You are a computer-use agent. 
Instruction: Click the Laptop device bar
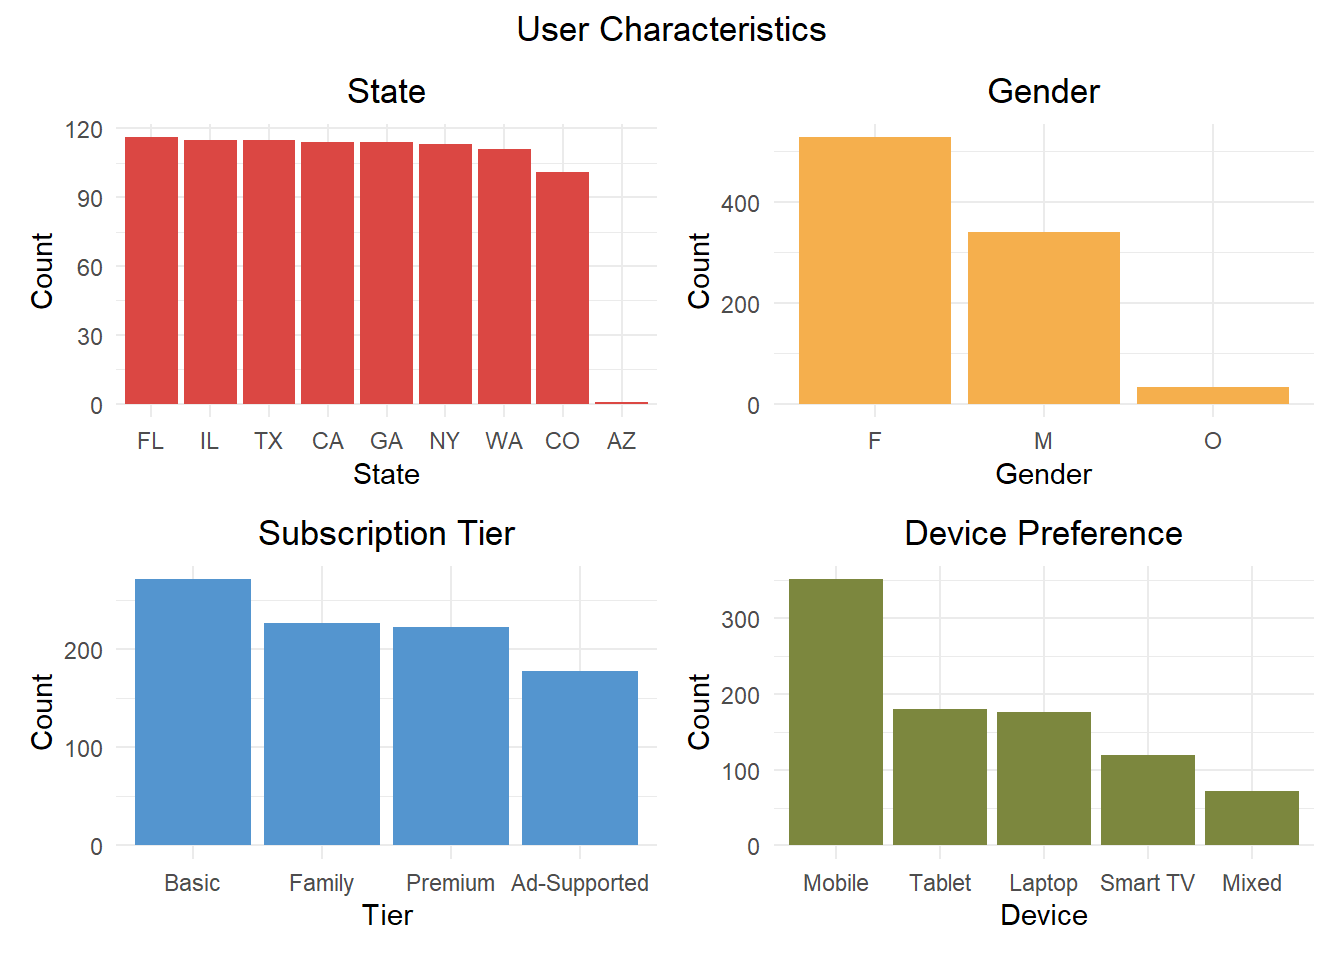[x=1044, y=778]
